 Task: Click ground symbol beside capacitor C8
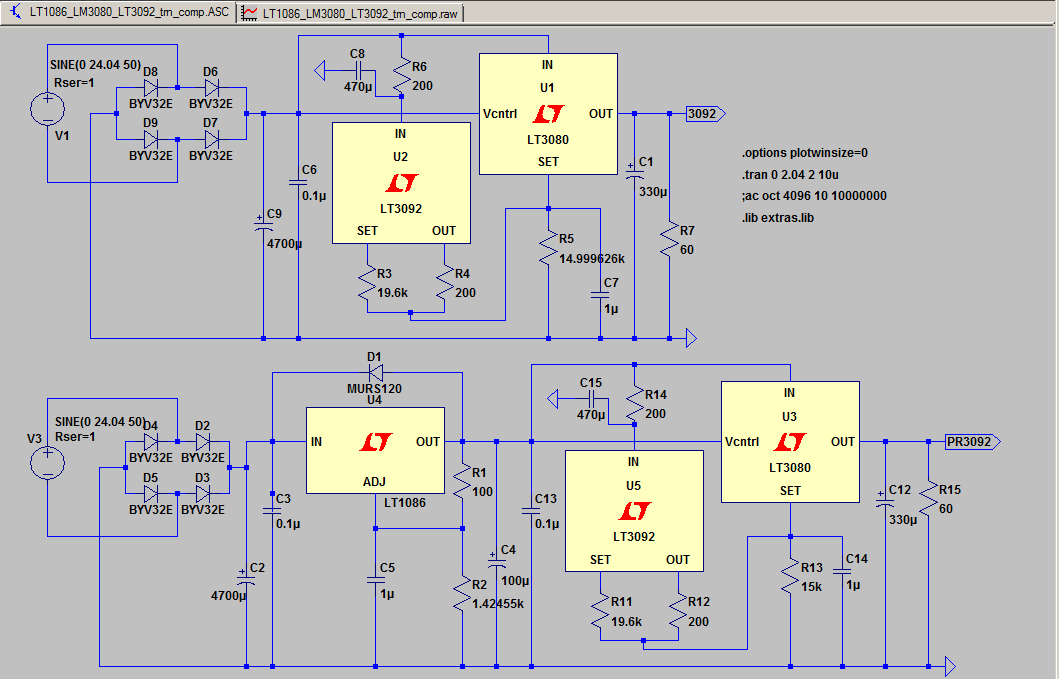coord(319,70)
